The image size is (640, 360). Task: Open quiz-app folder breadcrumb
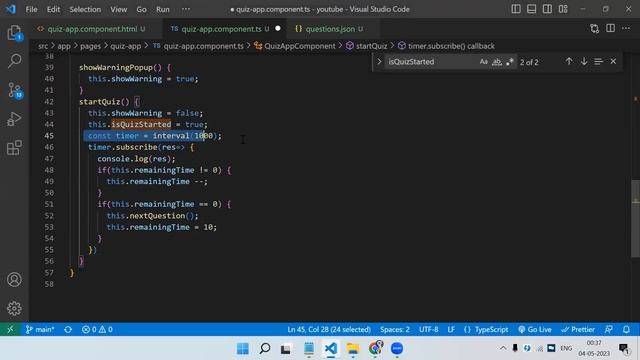point(126,46)
